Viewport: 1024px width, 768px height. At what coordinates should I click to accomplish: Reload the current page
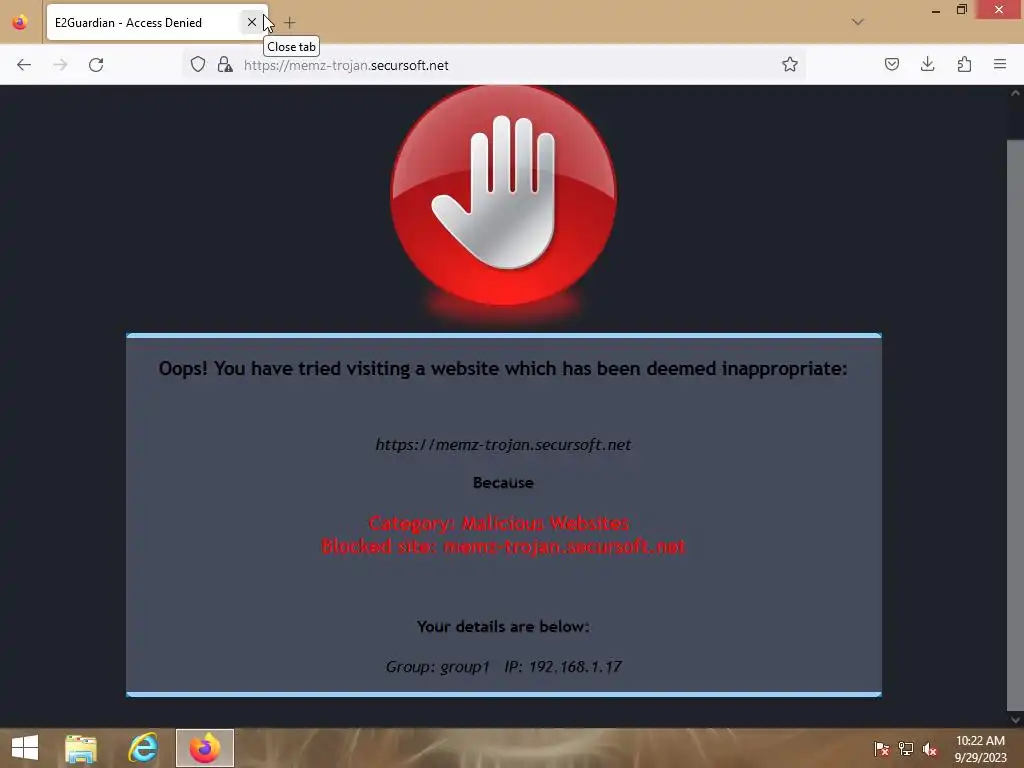(96, 65)
